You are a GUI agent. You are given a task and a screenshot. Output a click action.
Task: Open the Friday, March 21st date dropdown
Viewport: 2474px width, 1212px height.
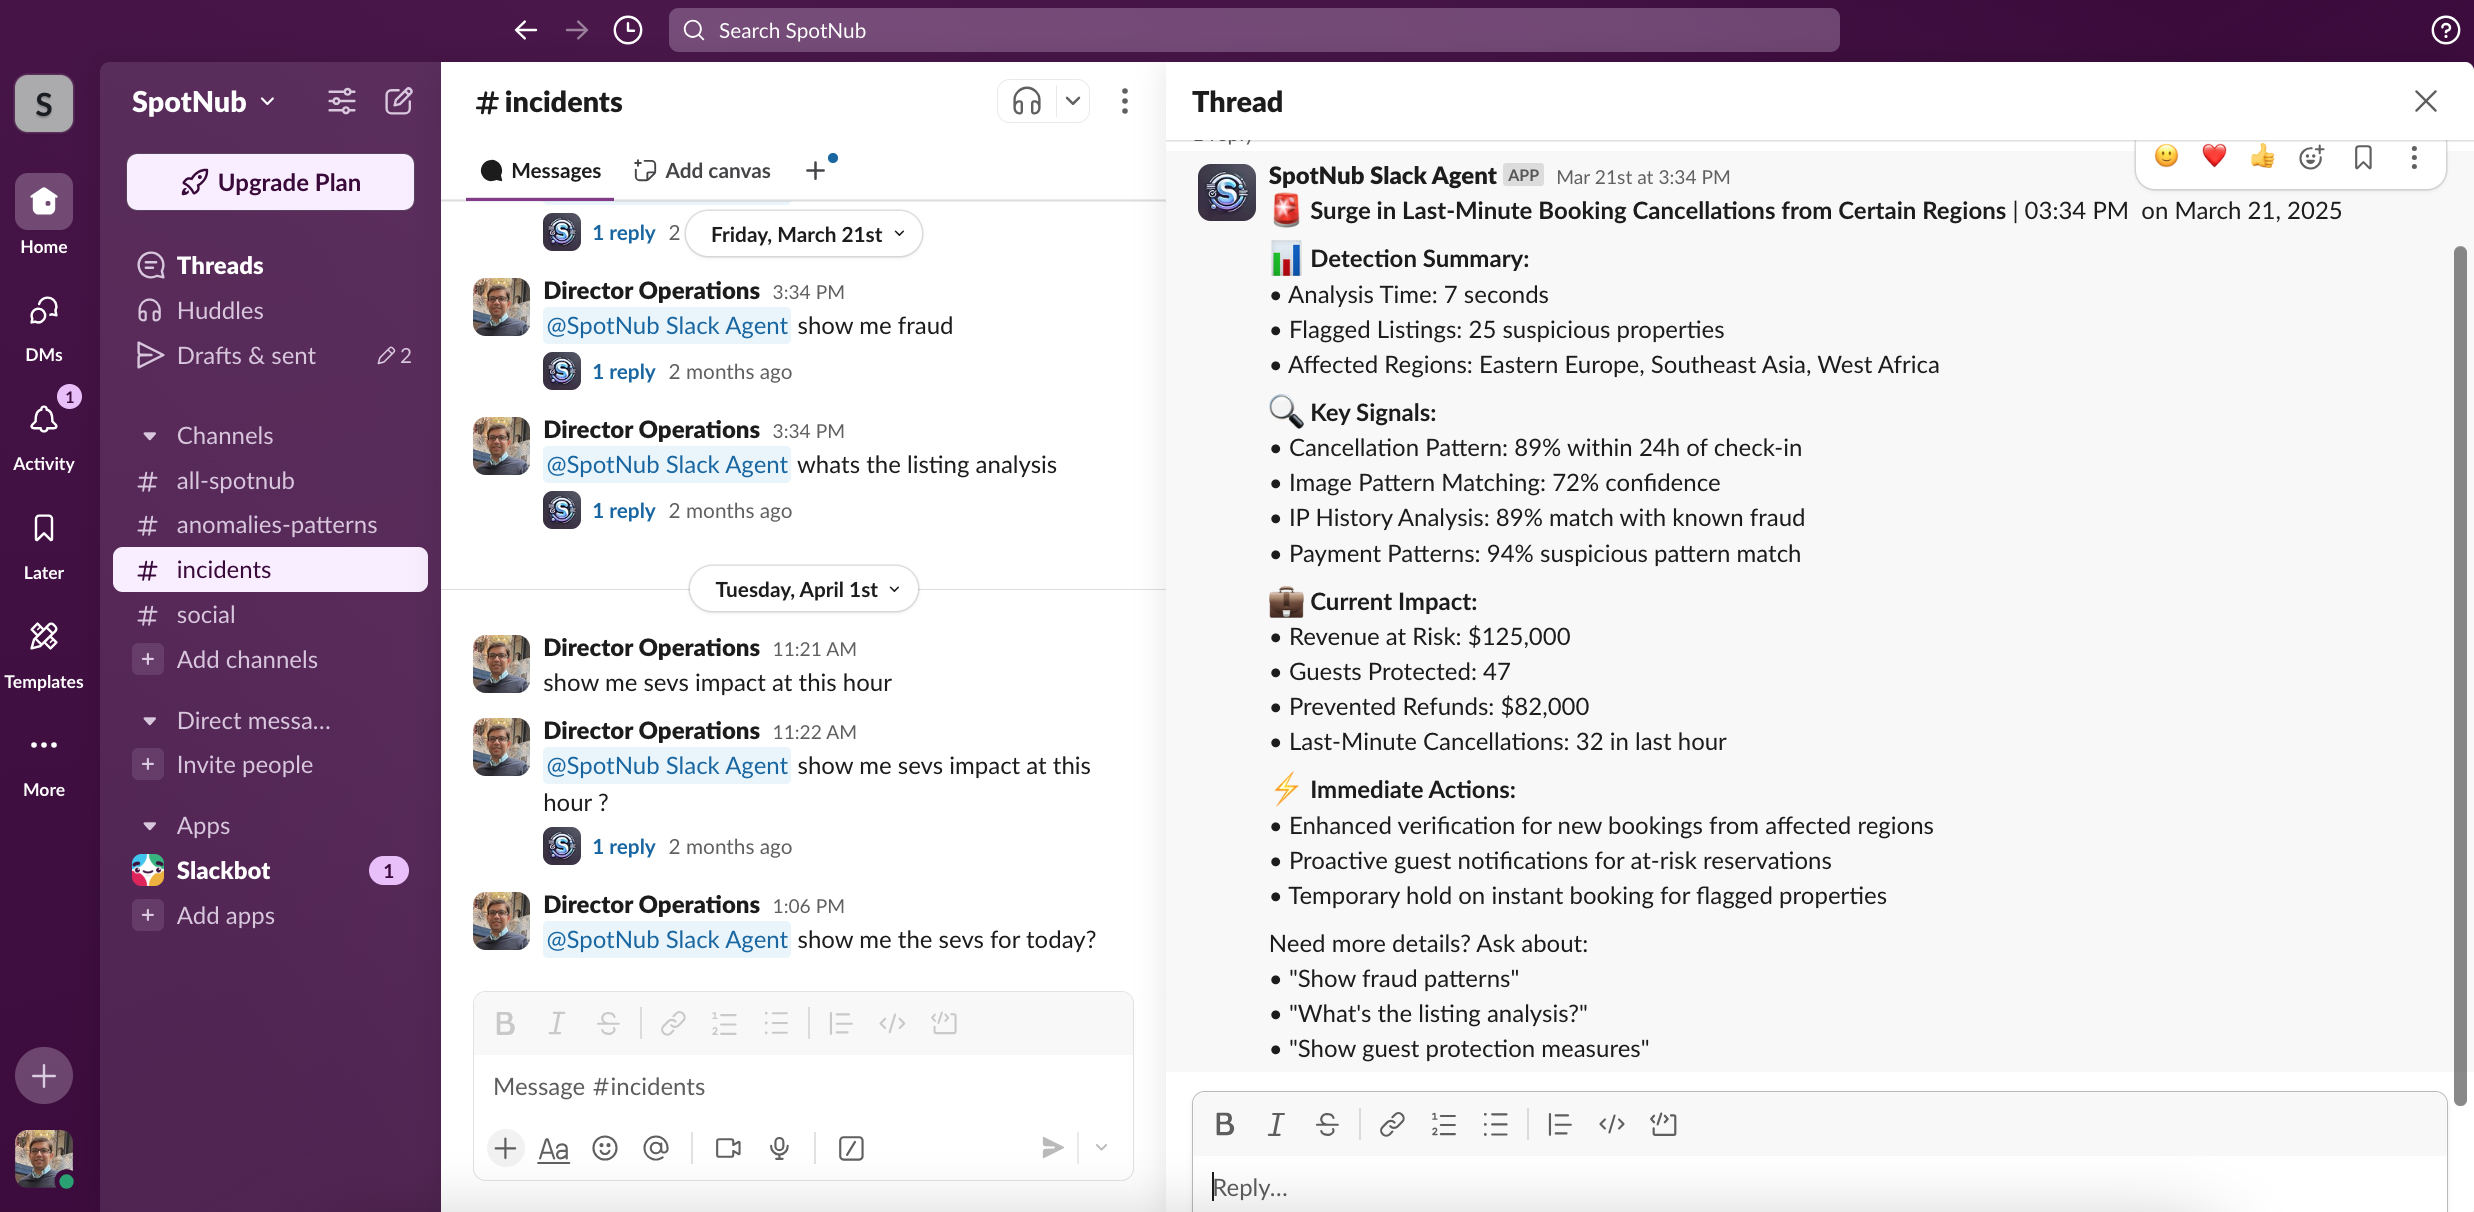pos(805,234)
